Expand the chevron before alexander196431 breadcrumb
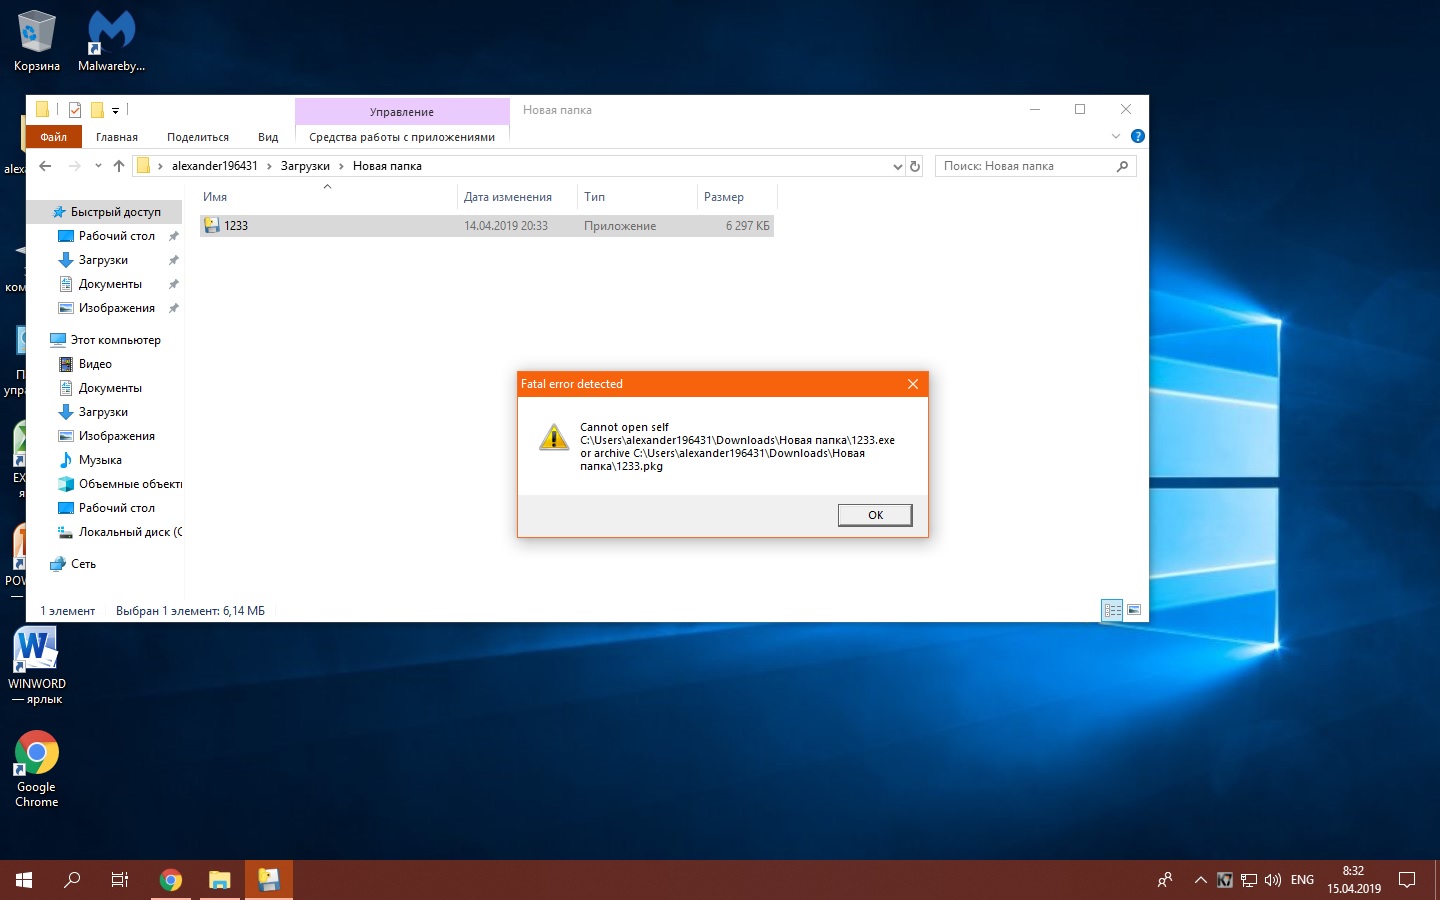This screenshot has height=900, width=1440. (x=160, y=166)
